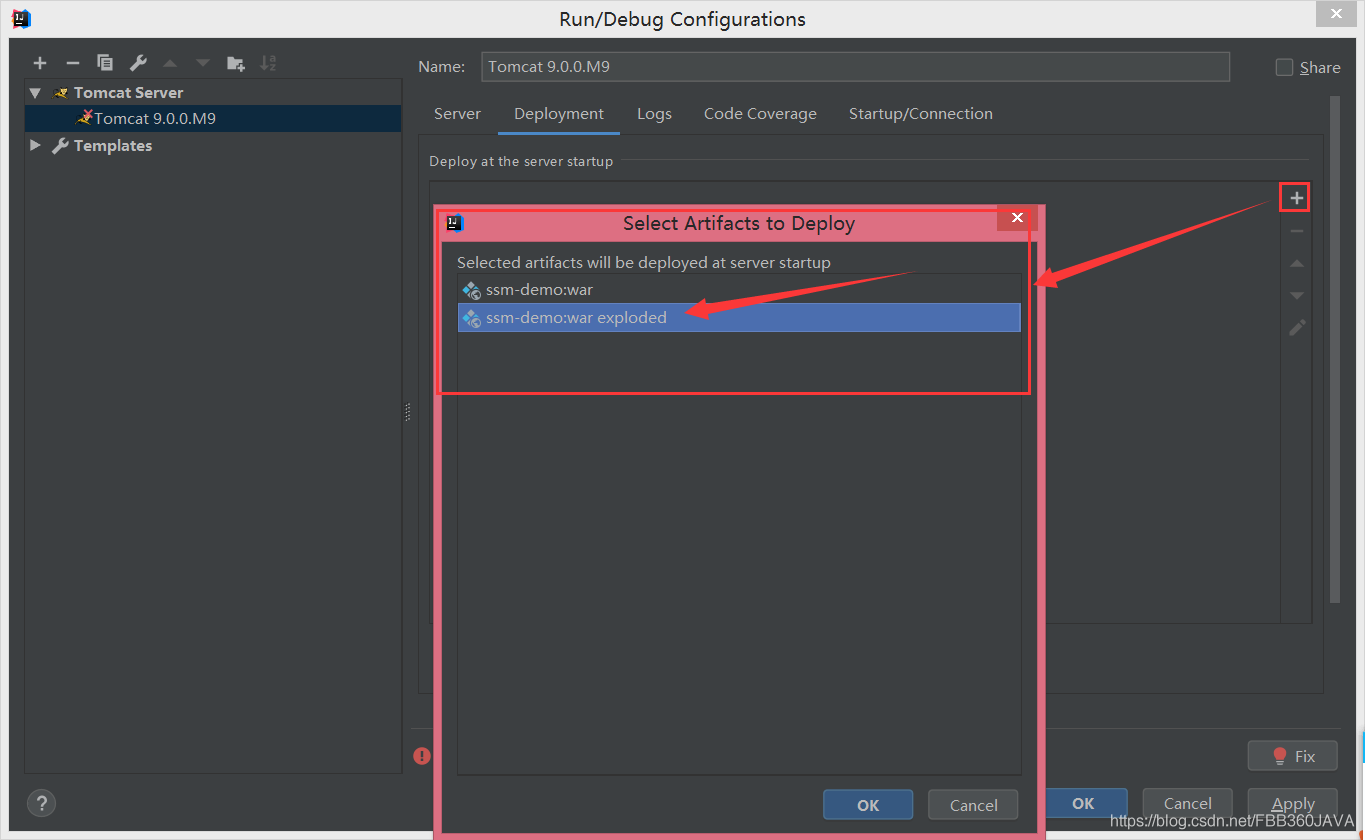Click the right-side vertical scrollbar

[x=1335, y=350]
